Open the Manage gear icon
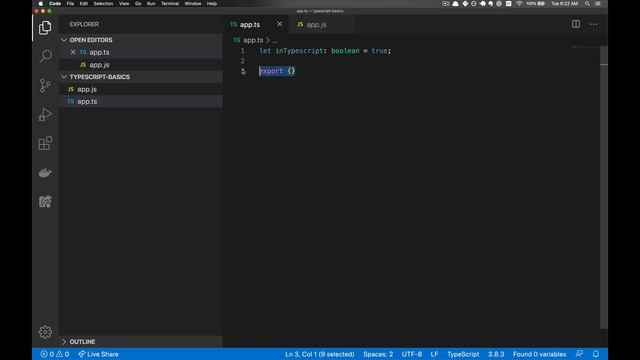Viewport: 640px width, 360px height. (x=45, y=332)
